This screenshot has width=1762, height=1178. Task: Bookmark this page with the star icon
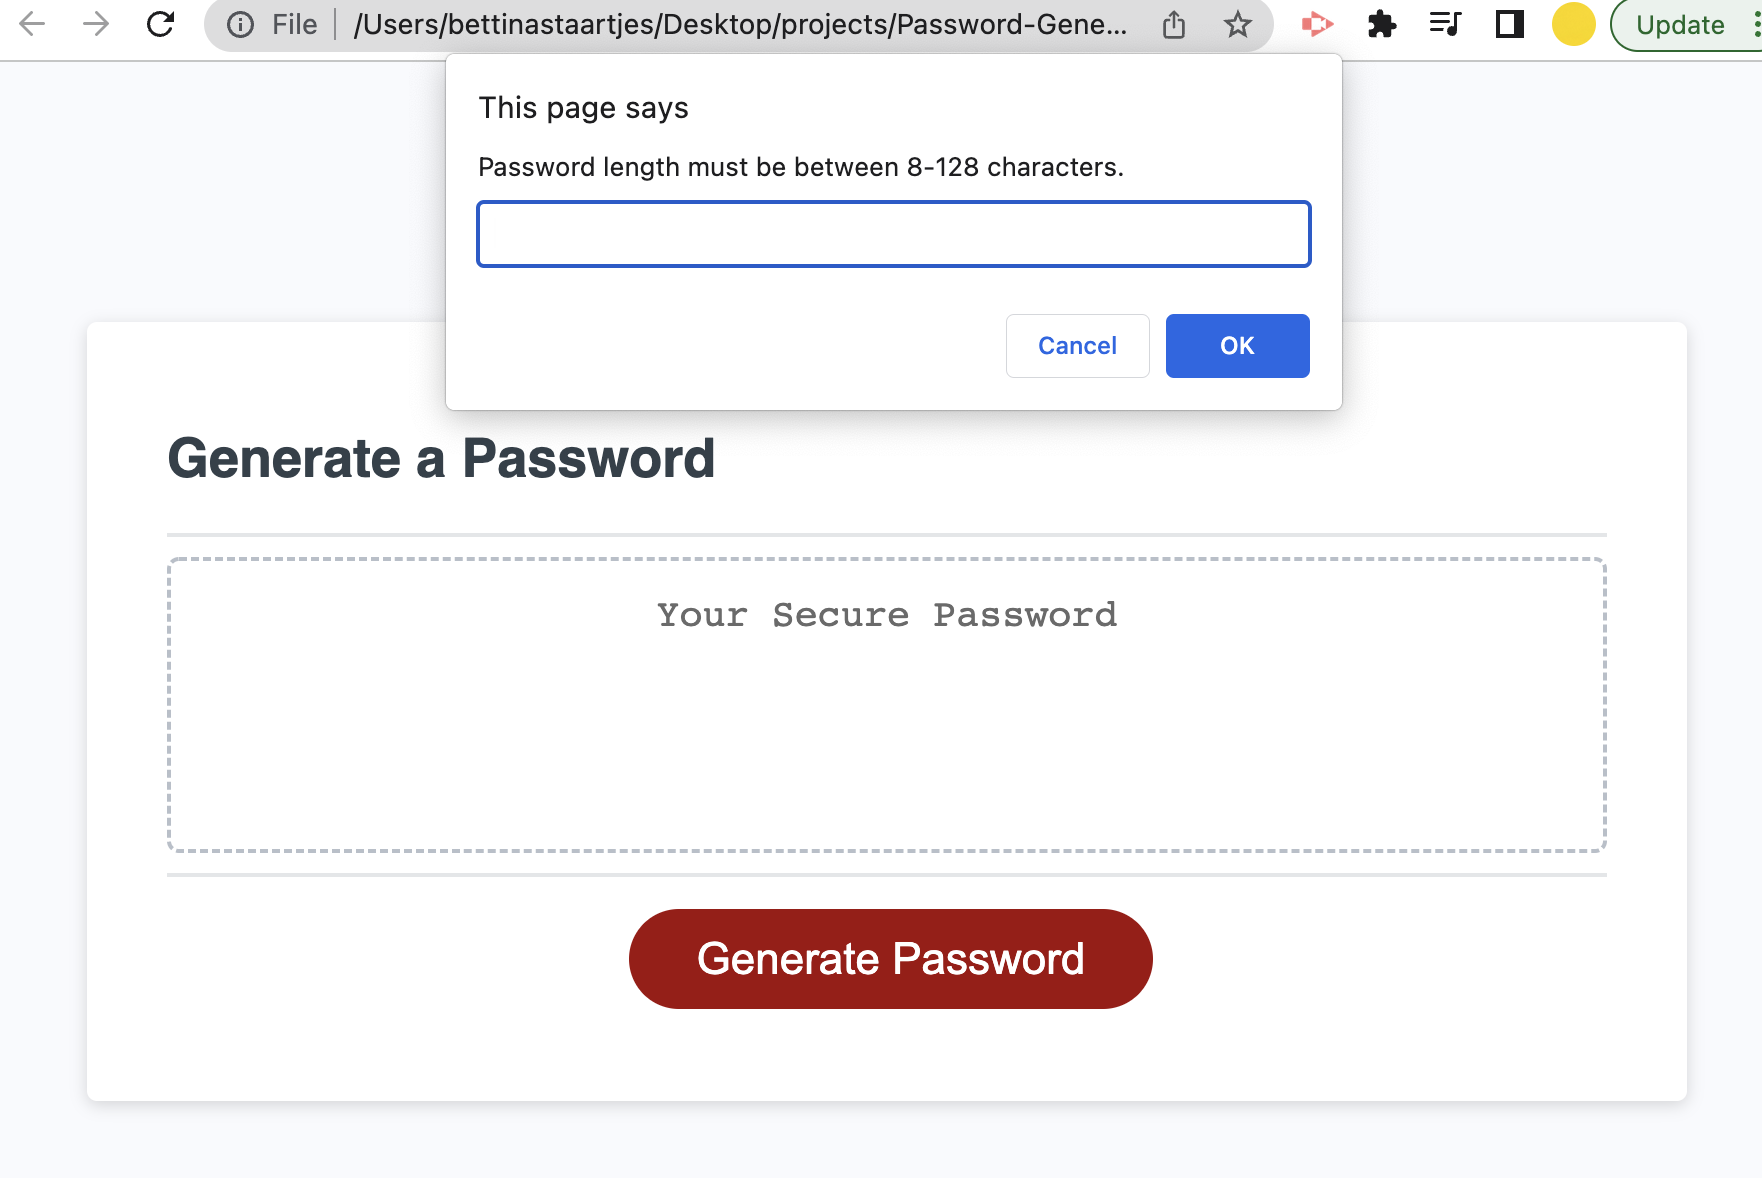point(1237,25)
